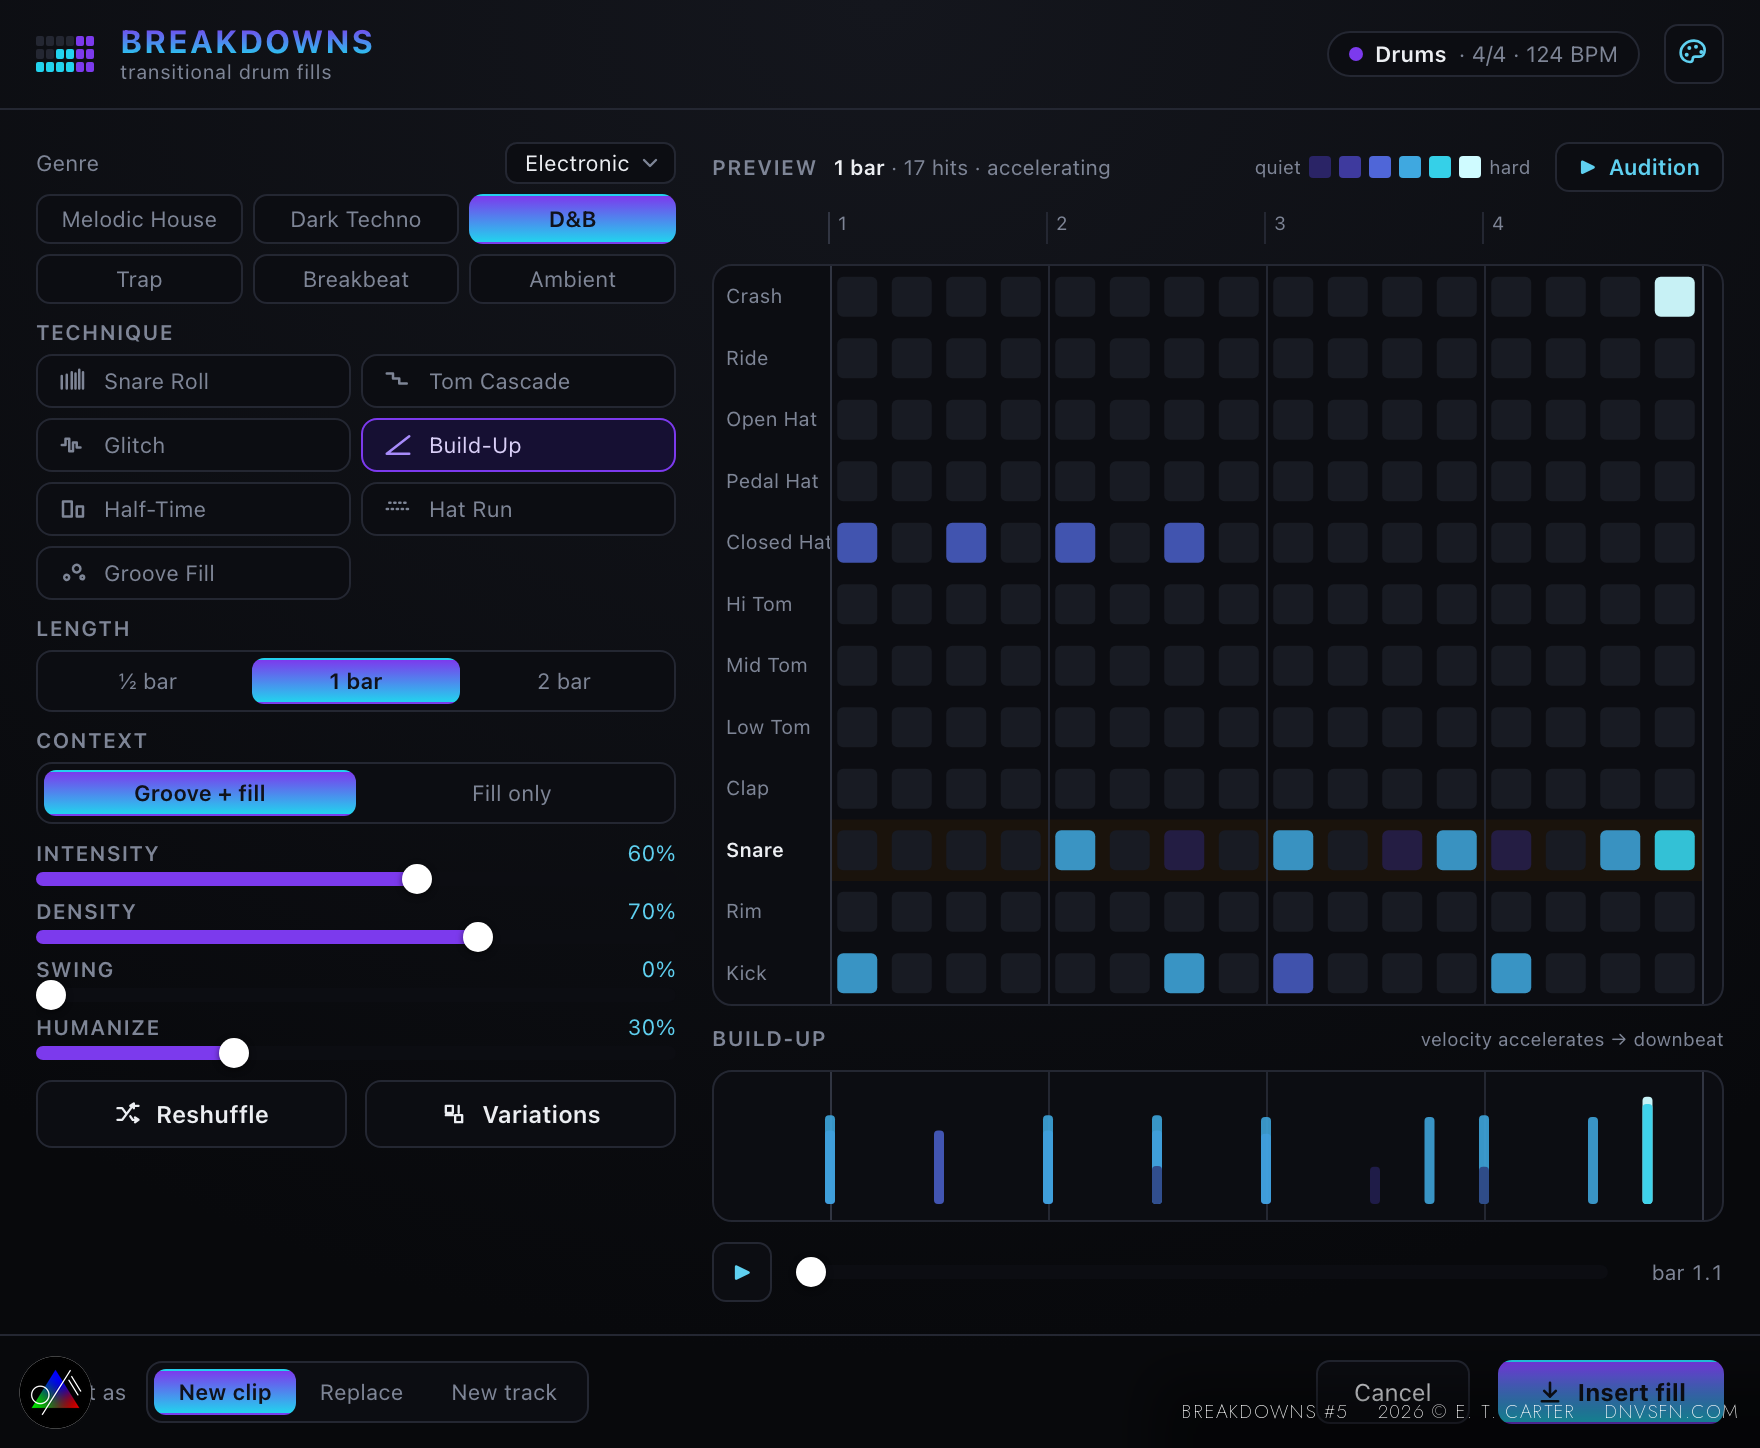Toggle the Crash hit on the last step
Screen dimensions: 1760x1448
pyautogui.click(x=1674, y=297)
